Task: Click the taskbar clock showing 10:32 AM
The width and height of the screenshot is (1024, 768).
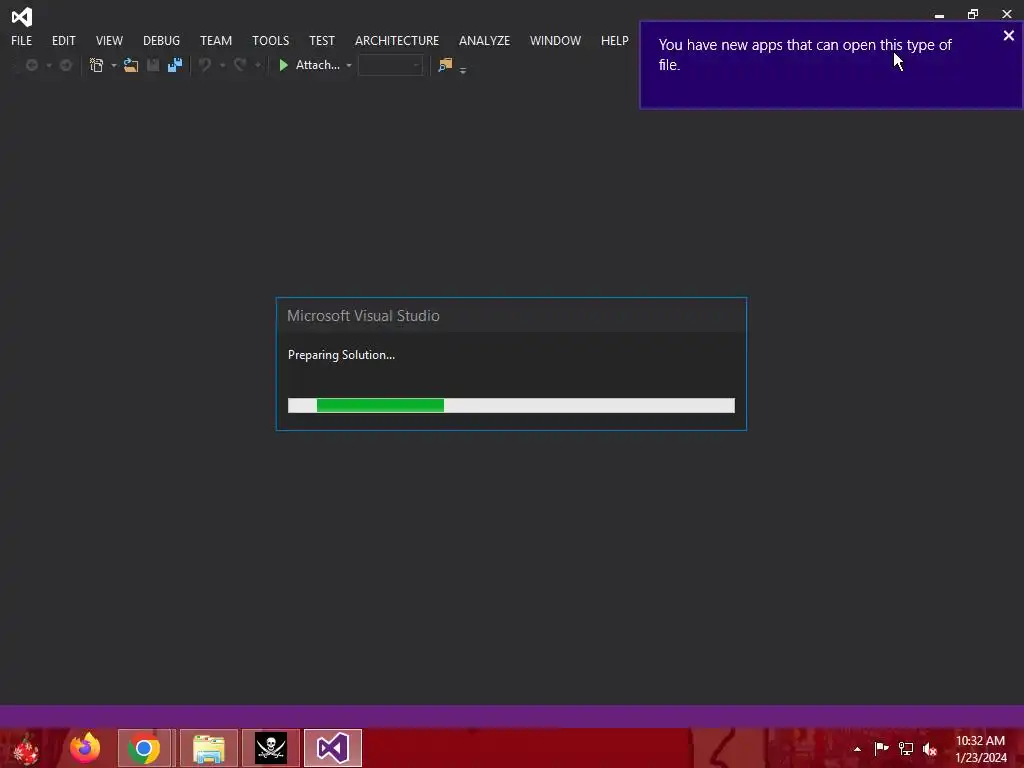Action: pyautogui.click(x=981, y=749)
